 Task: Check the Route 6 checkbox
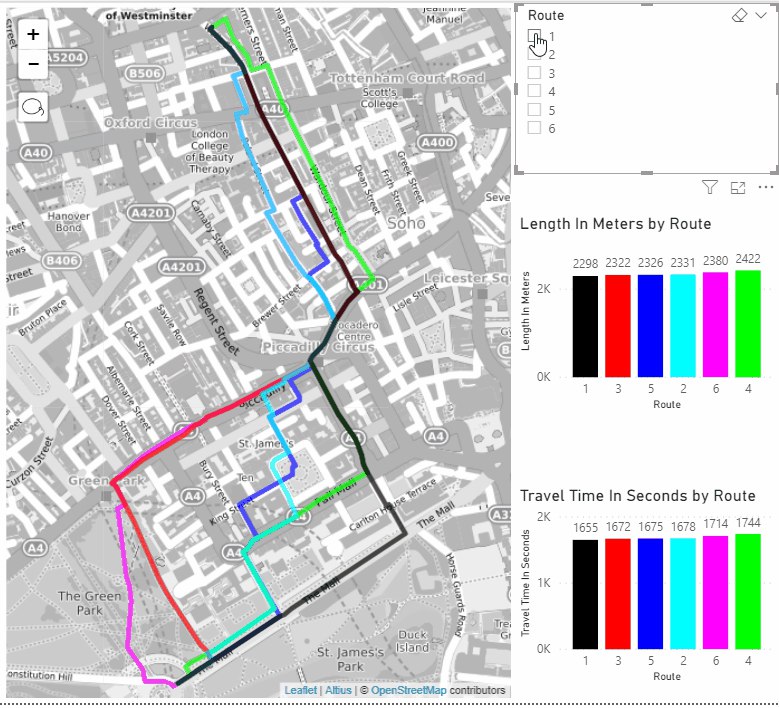(x=534, y=128)
